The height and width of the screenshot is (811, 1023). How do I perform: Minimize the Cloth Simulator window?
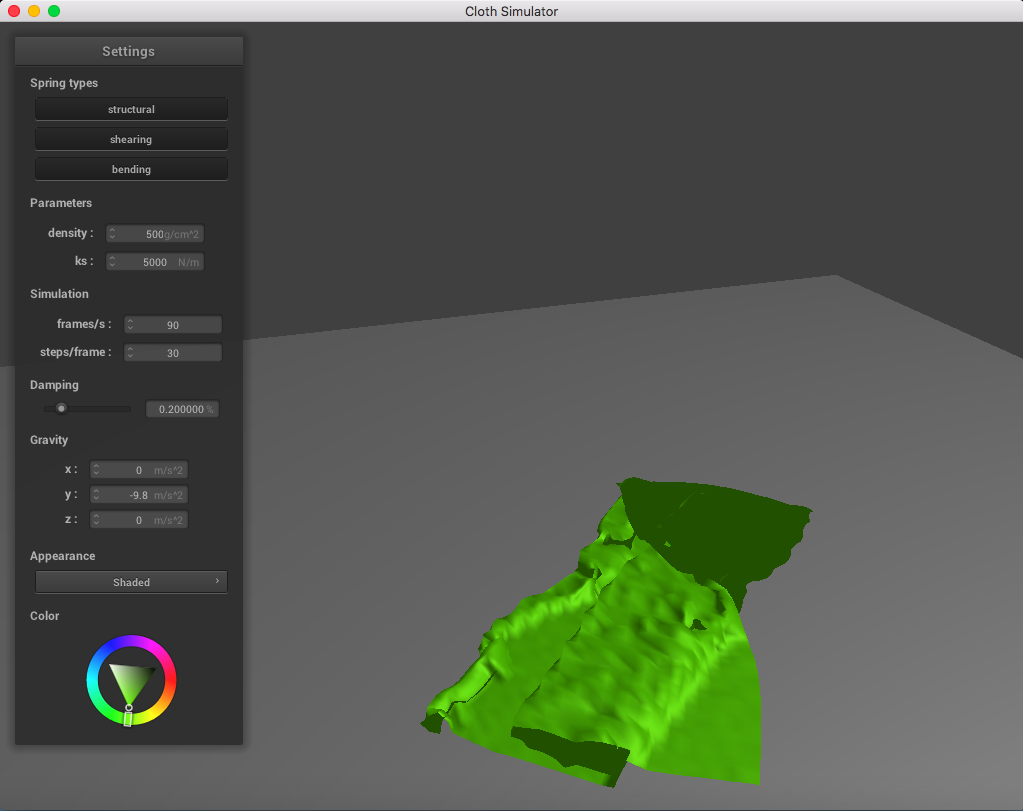(34, 11)
